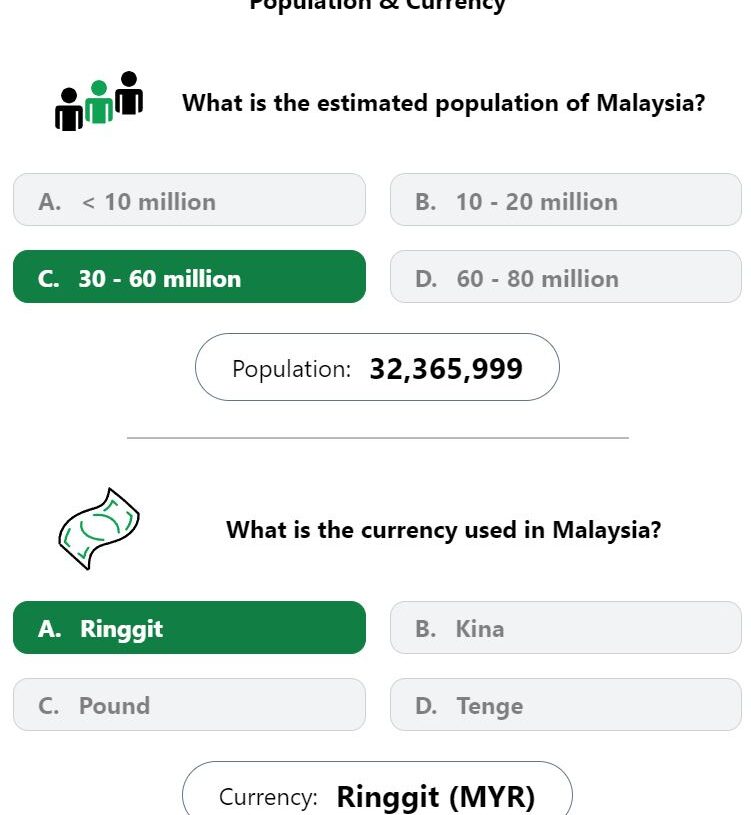Choose Kina as the currency answer
The height and width of the screenshot is (815, 751).
pyautogui.click(x=566, y=627)
